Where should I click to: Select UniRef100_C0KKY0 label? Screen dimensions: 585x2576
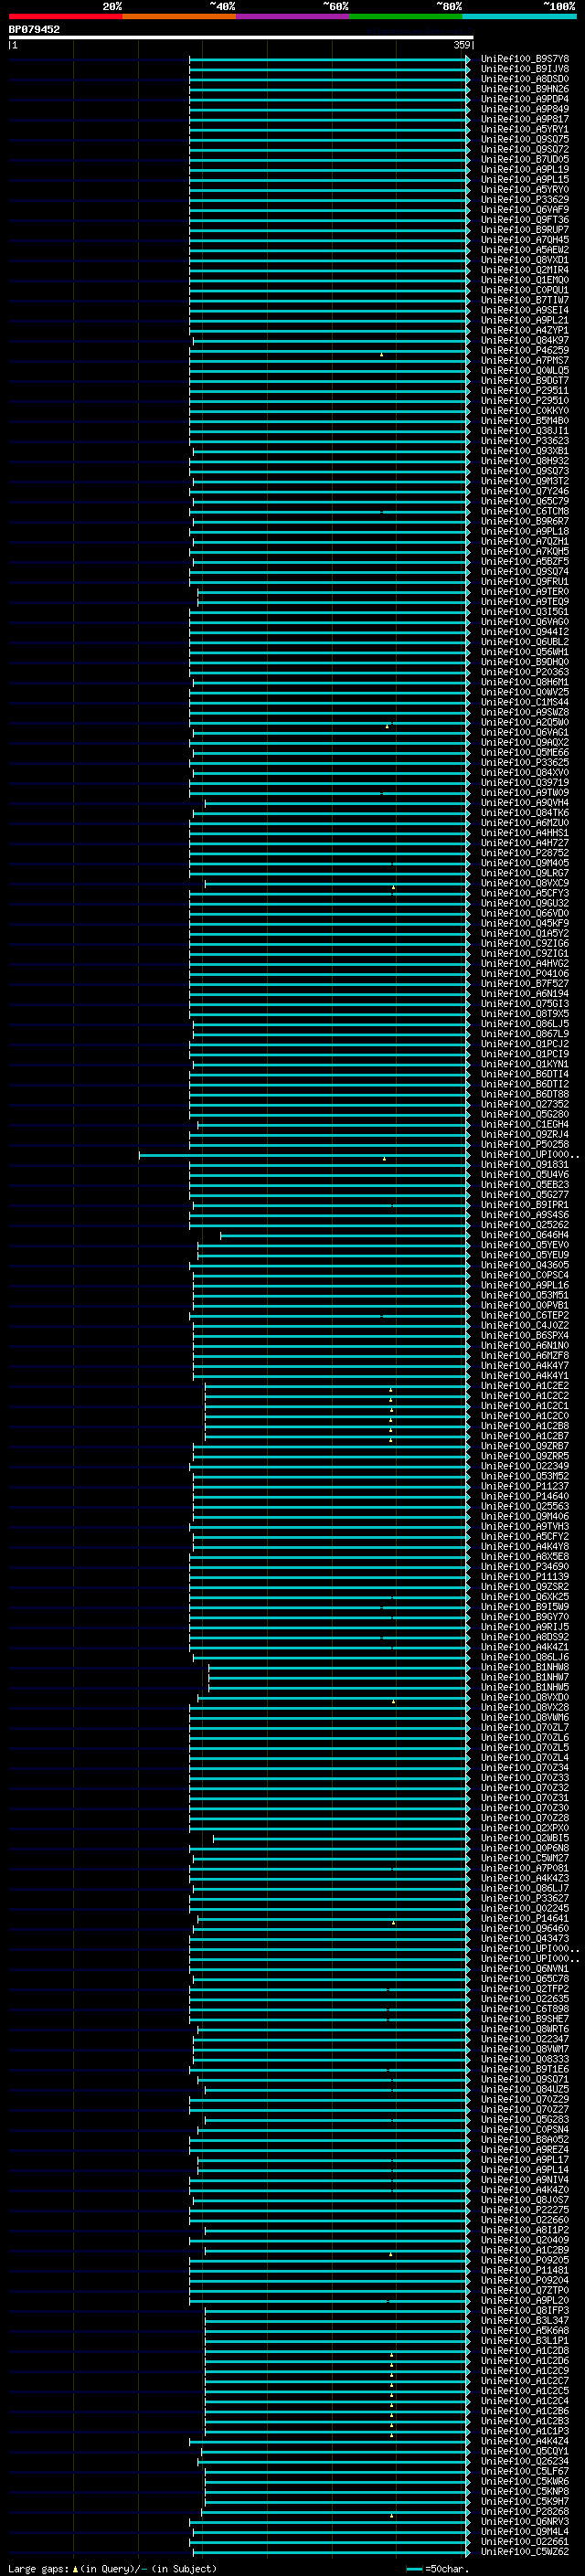[525, 411]
